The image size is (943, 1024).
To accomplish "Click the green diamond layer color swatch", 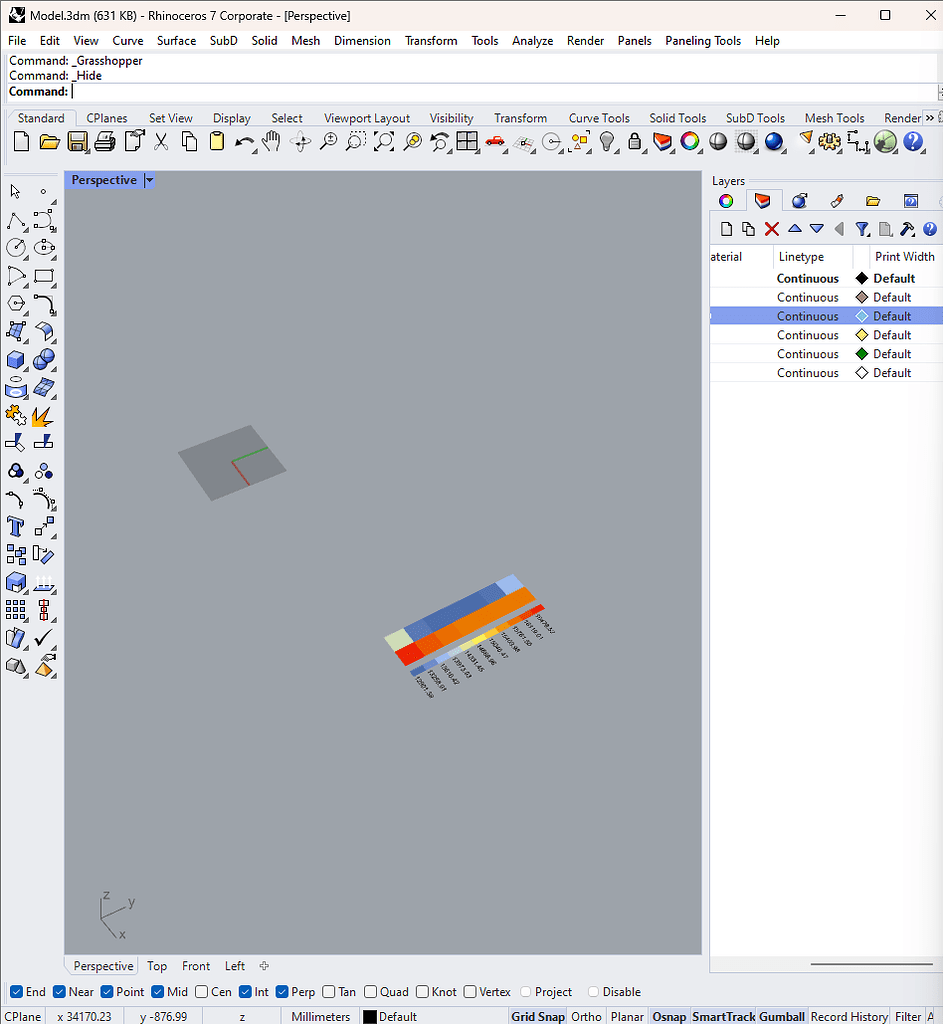I will pyautogui.click(x=861, y=354).
